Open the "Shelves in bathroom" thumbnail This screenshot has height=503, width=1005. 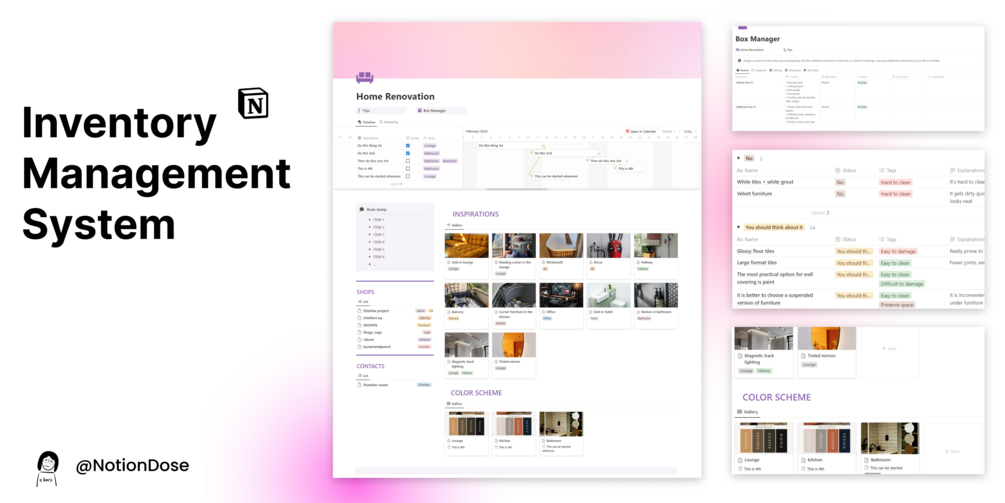[656, 295]
